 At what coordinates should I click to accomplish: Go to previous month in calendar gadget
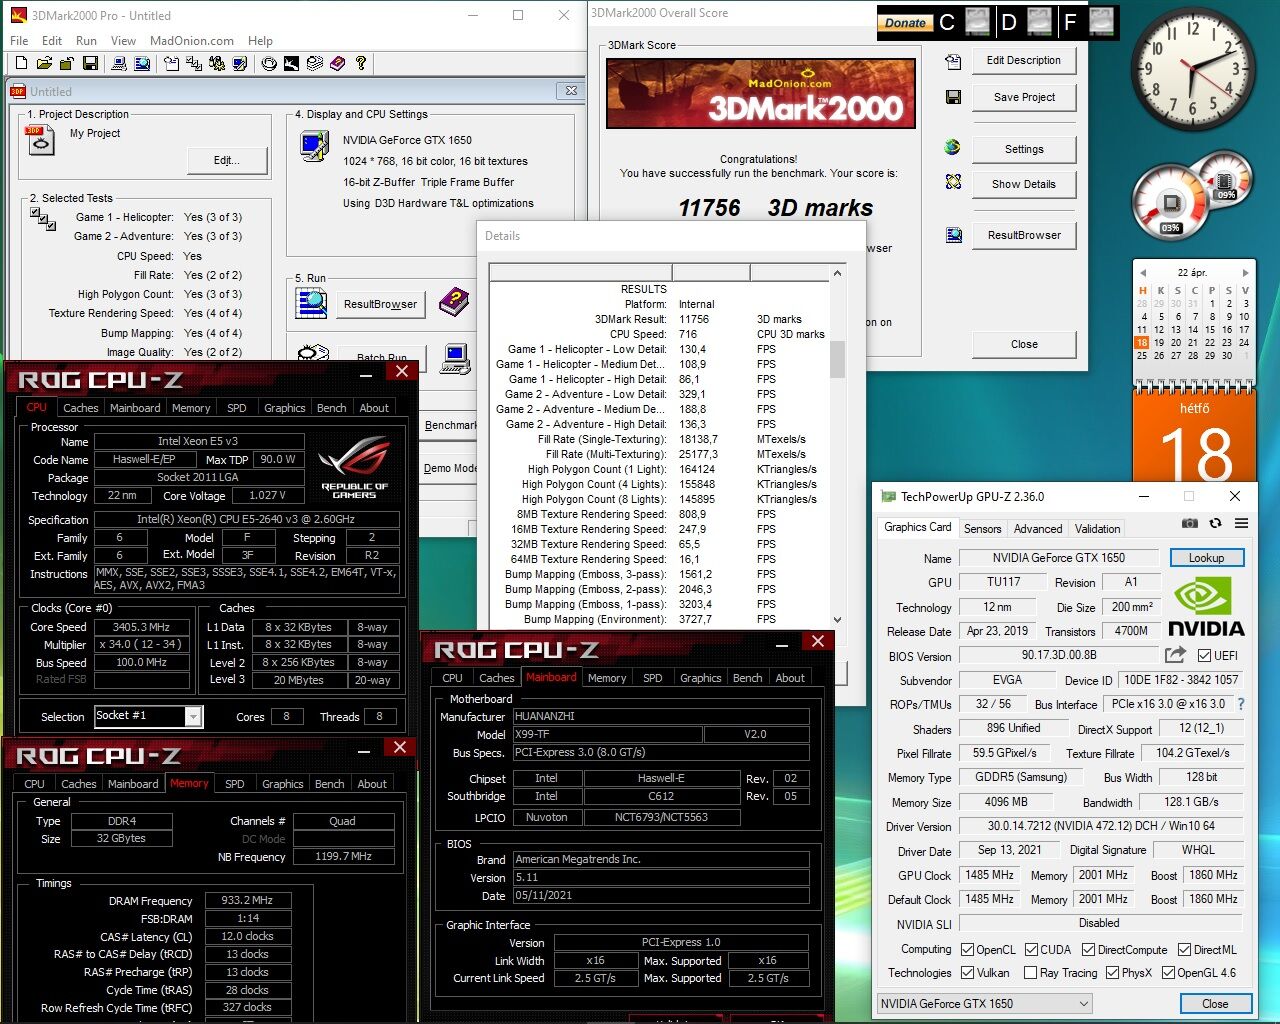(1144, 272)
